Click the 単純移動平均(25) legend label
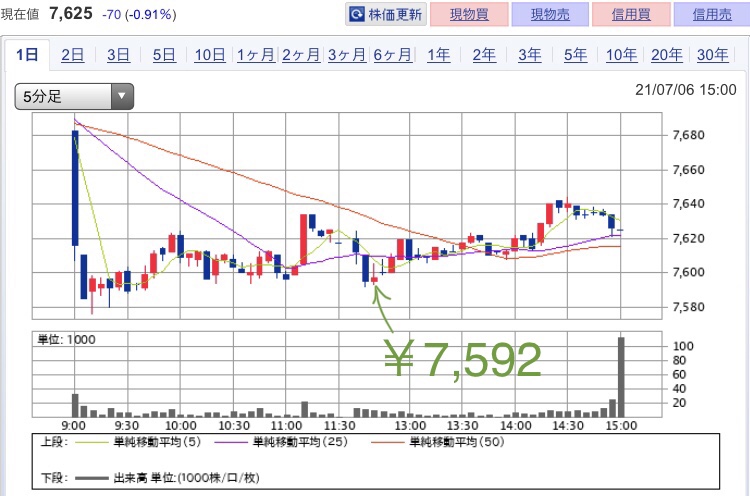 (x=300, y=442)
